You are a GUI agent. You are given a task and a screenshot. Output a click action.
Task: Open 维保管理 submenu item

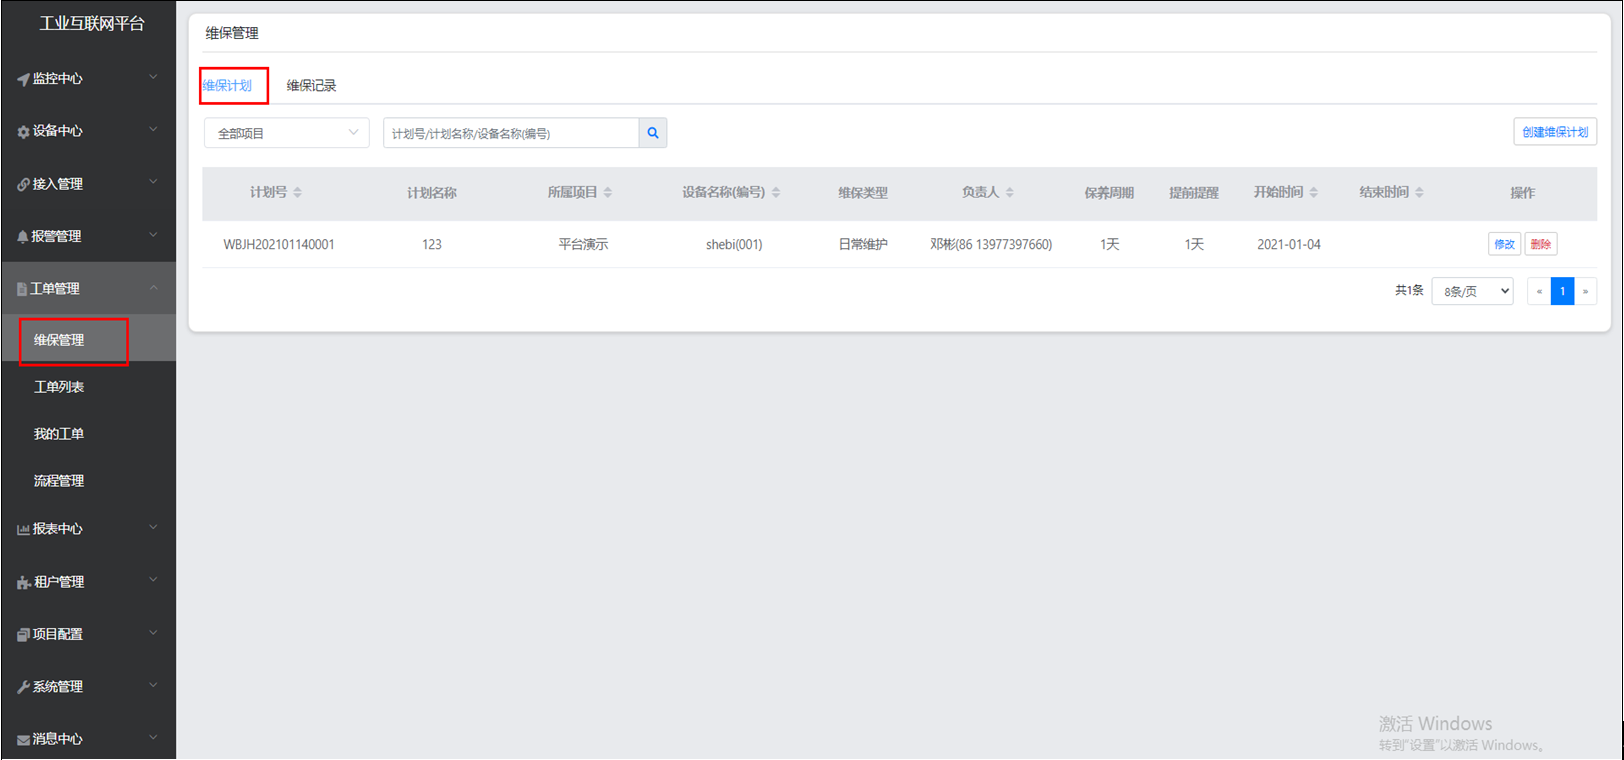(88, 340)
